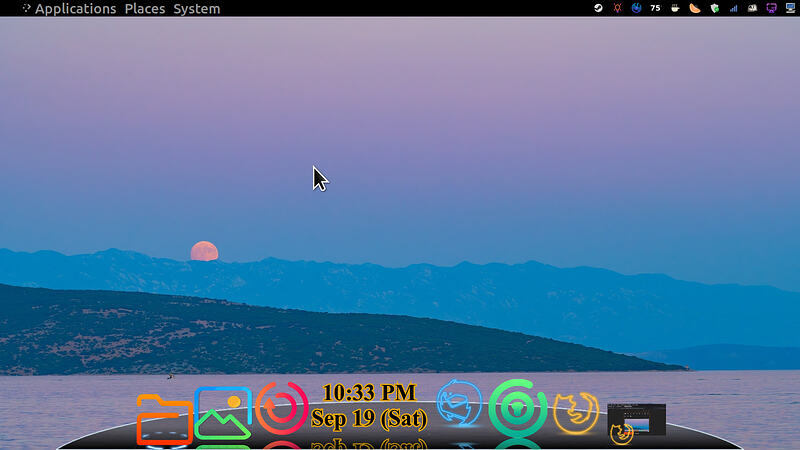Click the dock clock showing 10:33 PM
This screenshot has height=450, width=800.
[x=369, y=406]
